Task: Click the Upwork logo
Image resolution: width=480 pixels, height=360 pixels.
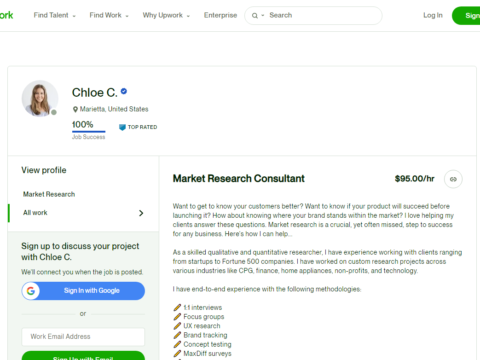Action: click(x=6, y=15)
